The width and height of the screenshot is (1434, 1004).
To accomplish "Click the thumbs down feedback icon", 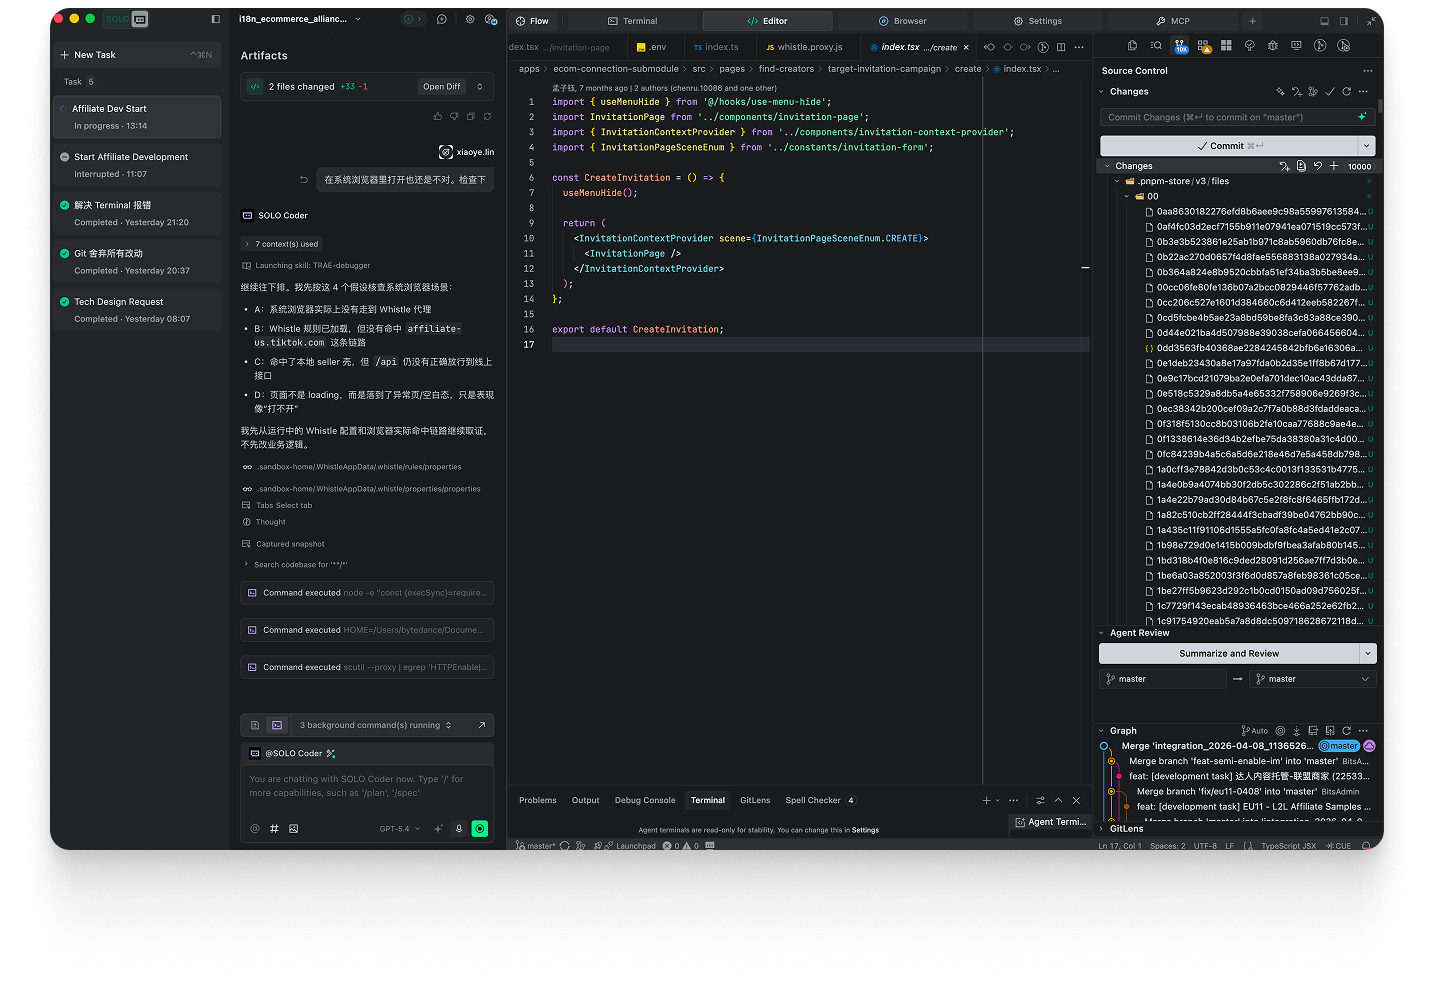I will 454,117.
